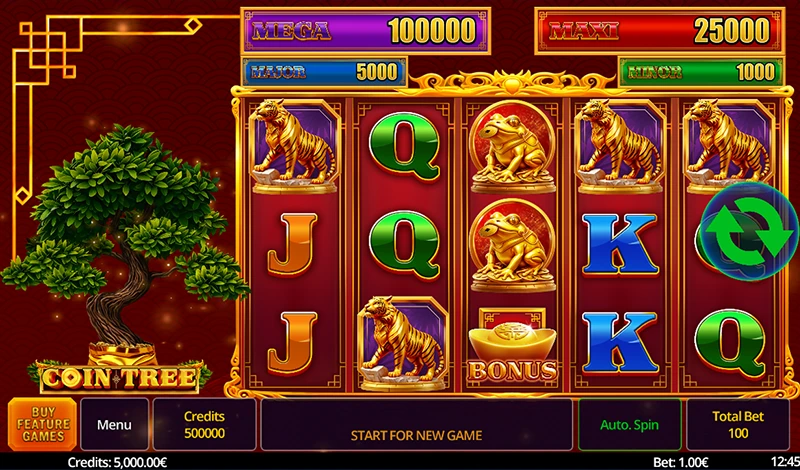800x470 pixels.
Task: Open Buy Feature Games
Action: [43, 424]
